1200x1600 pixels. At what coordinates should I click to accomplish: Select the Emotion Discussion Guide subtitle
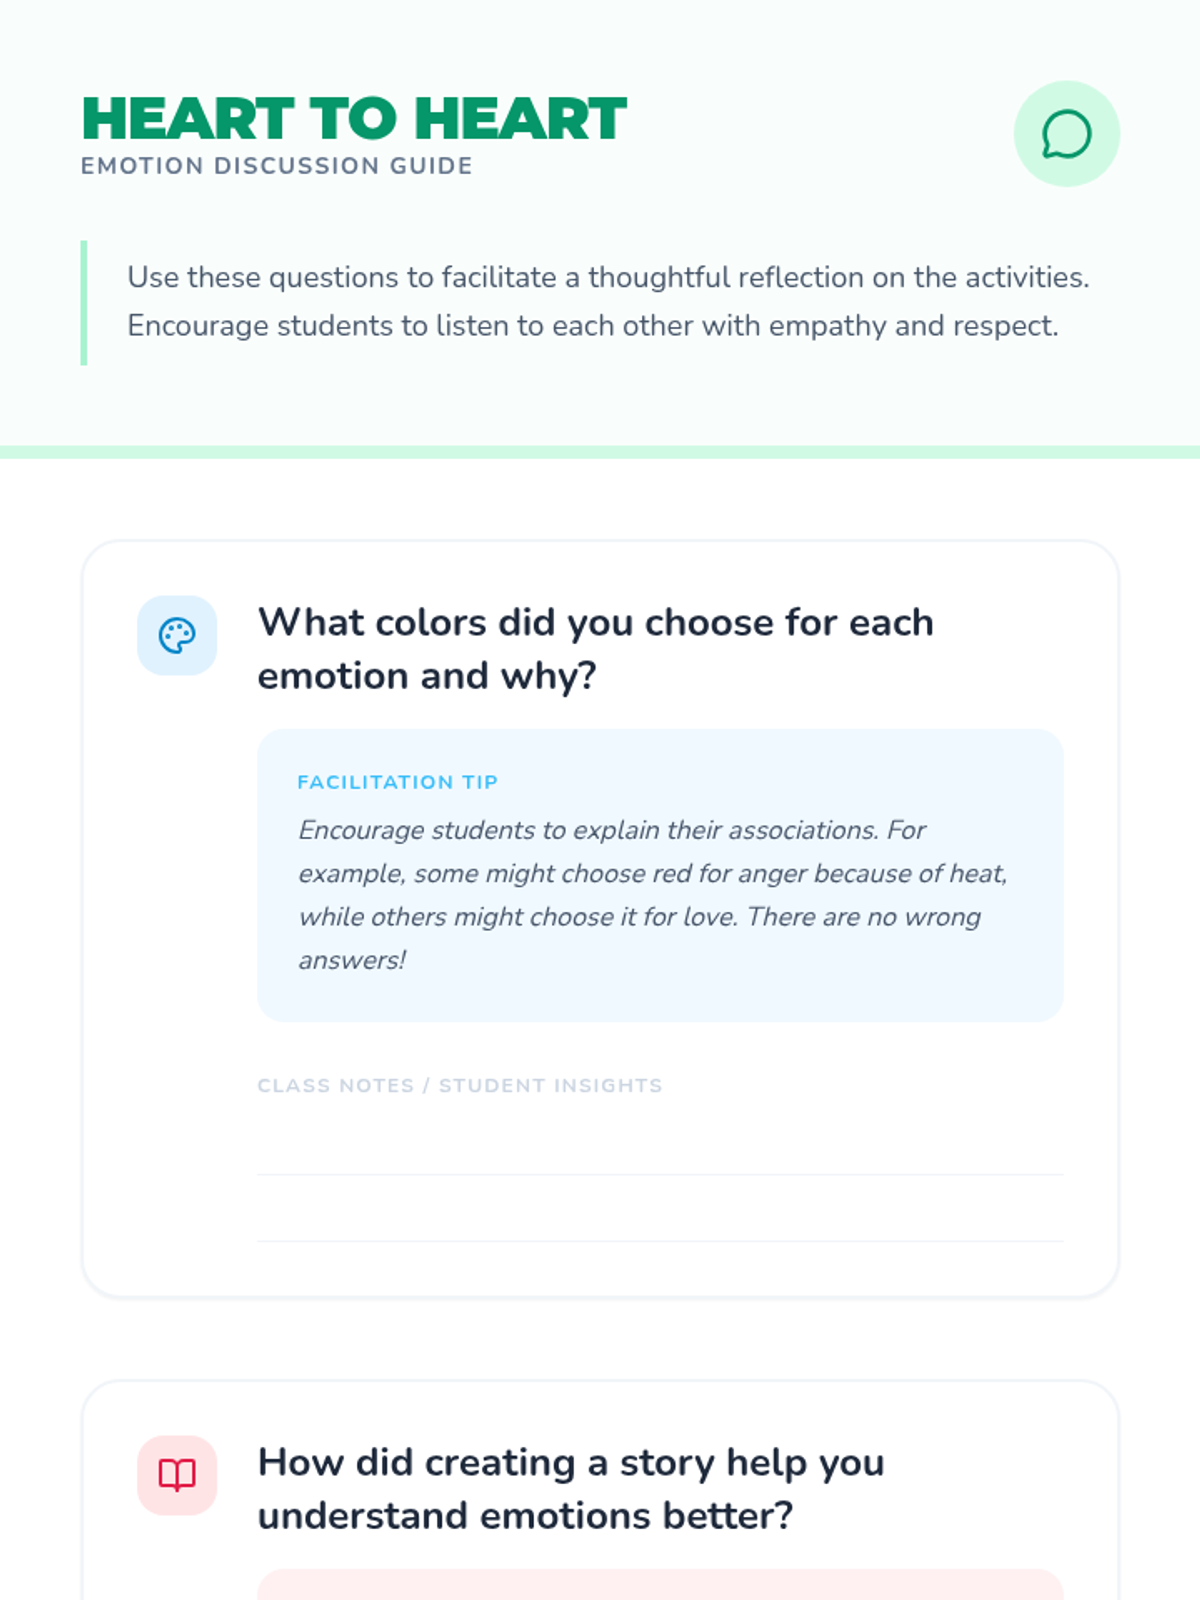[x=277, y=166]
